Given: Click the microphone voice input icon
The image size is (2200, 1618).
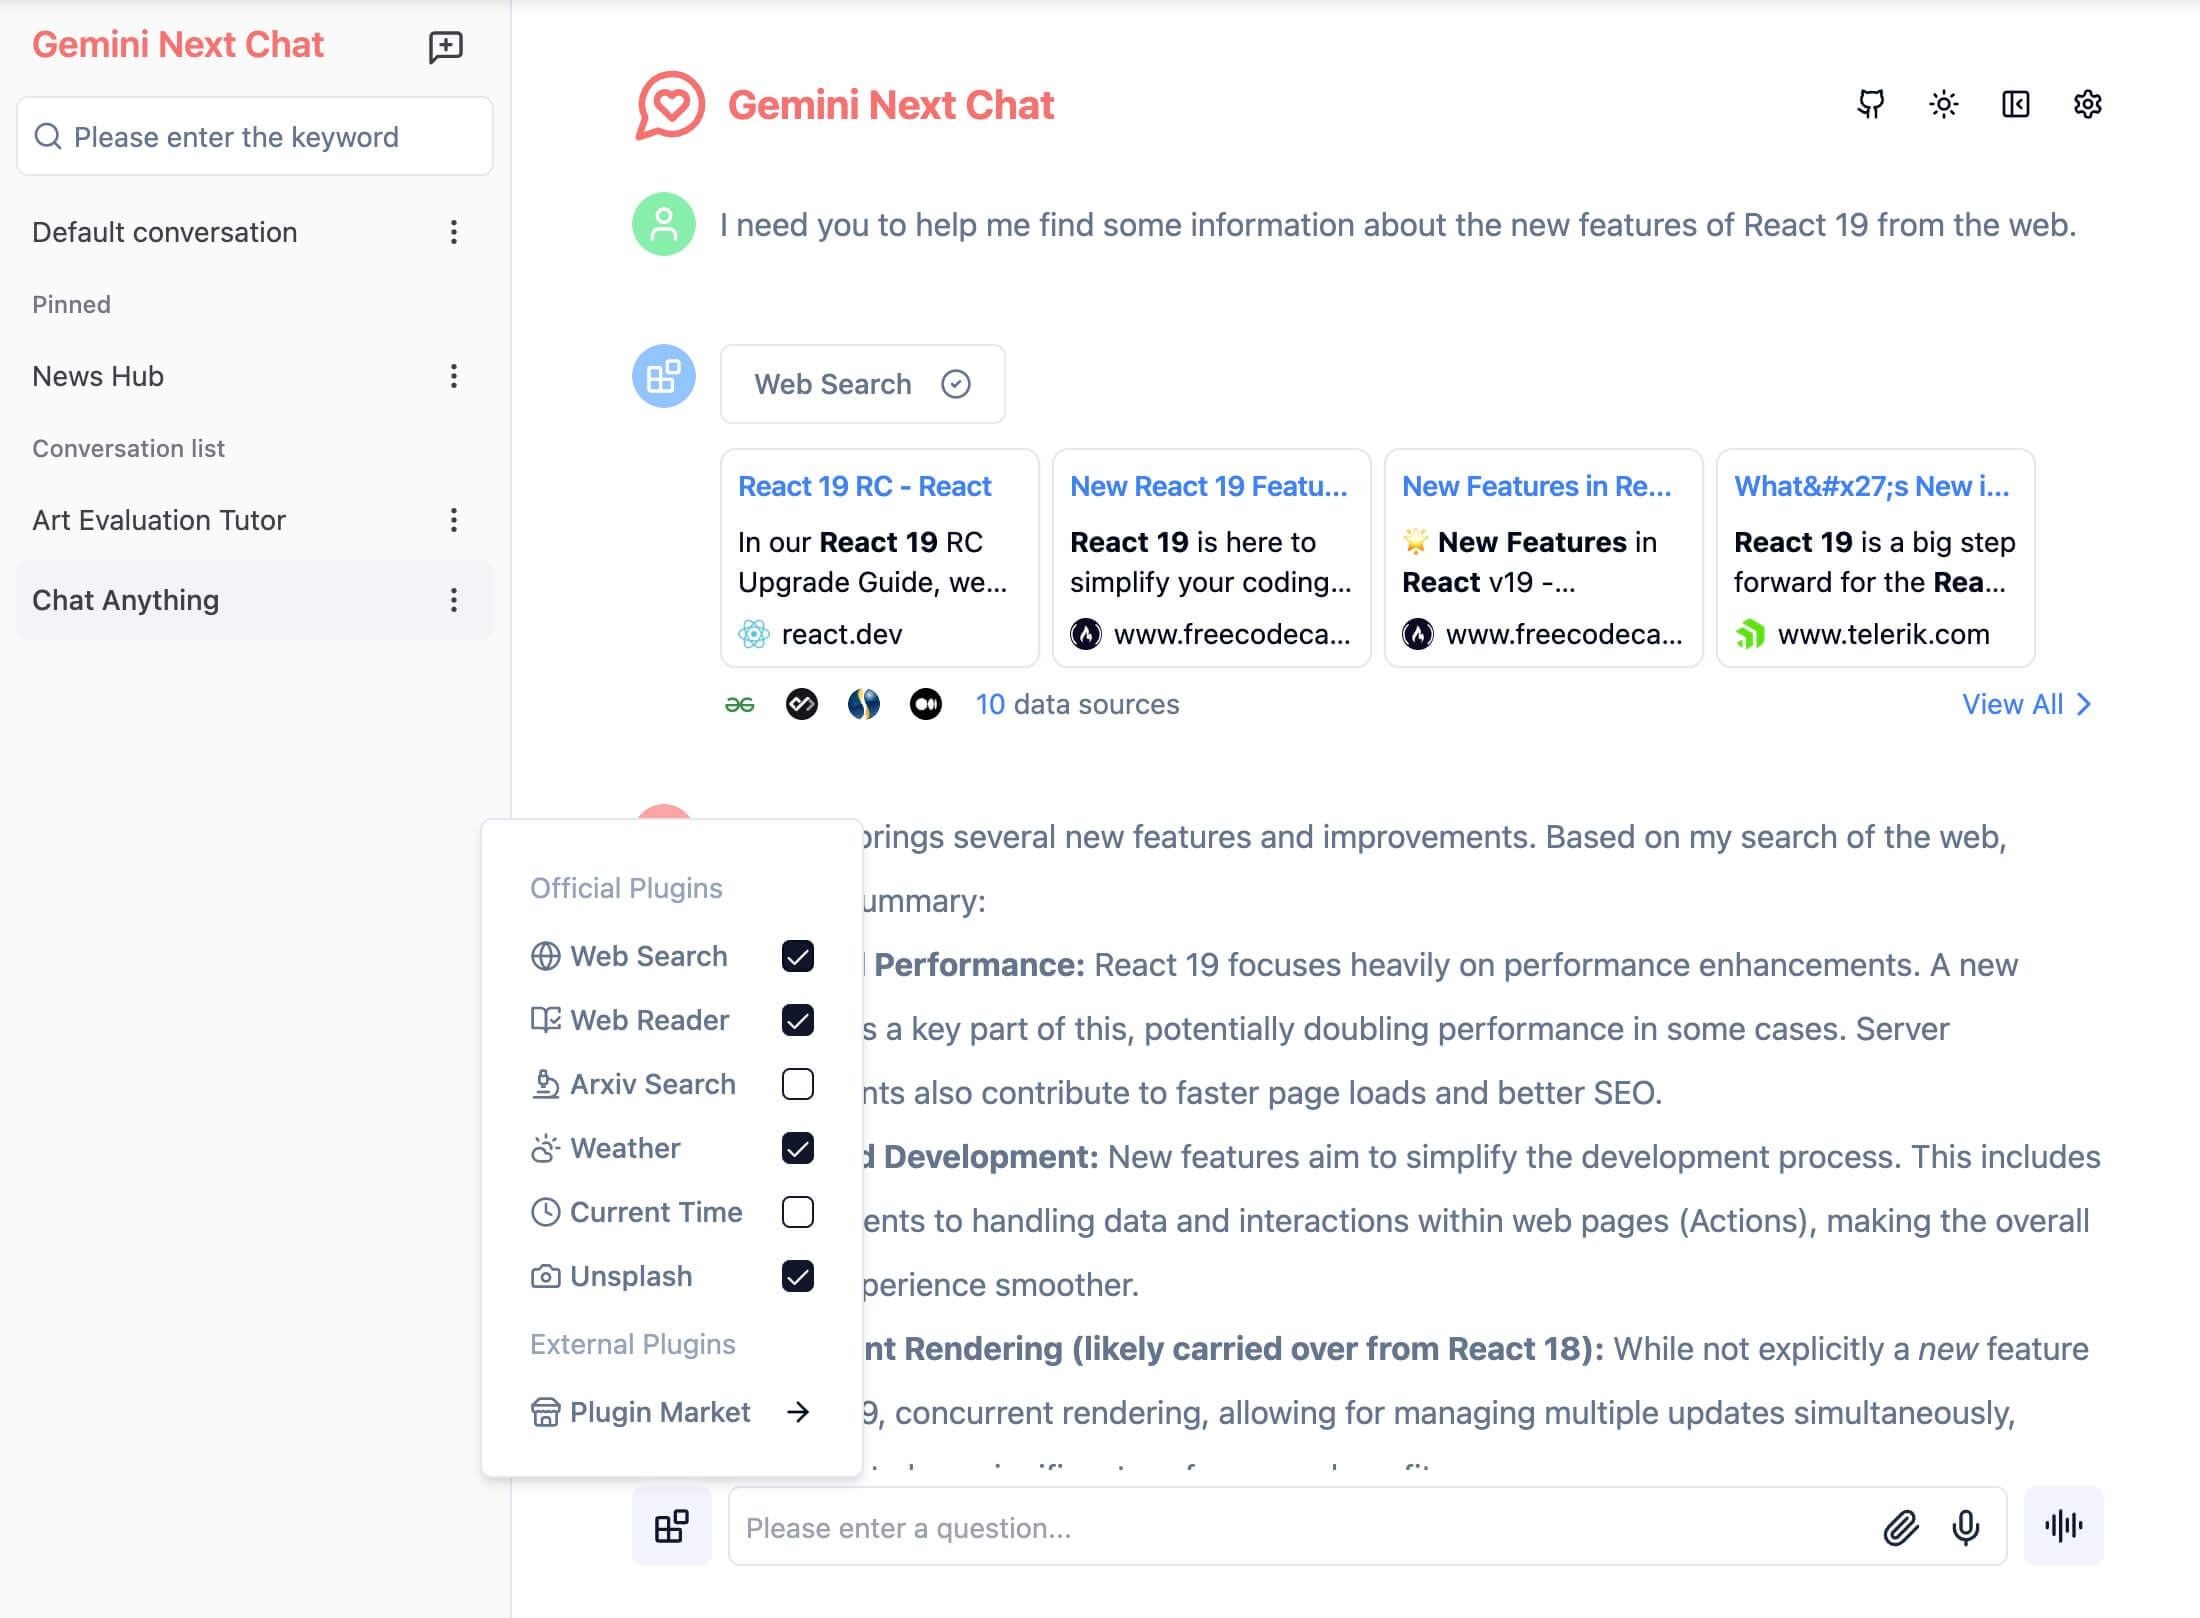Looking at the screenshot, I should (x=1965, y=1527).
